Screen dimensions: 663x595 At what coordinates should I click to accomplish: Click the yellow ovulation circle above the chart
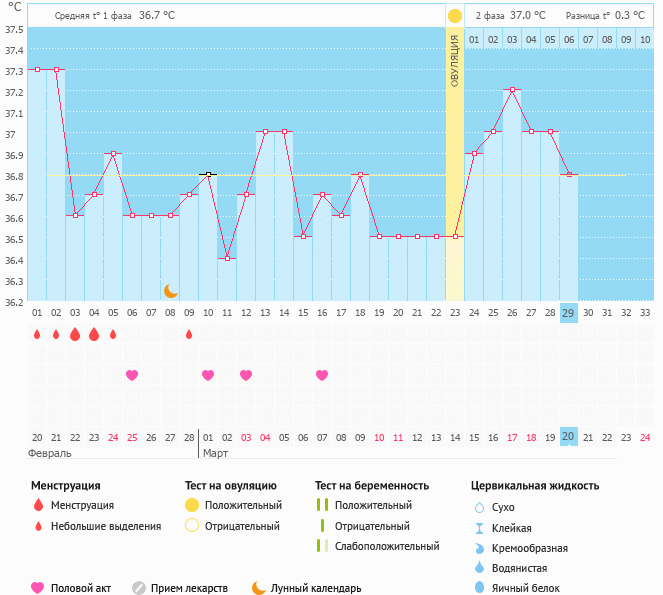pyautogui.click(x=455, y=16)
